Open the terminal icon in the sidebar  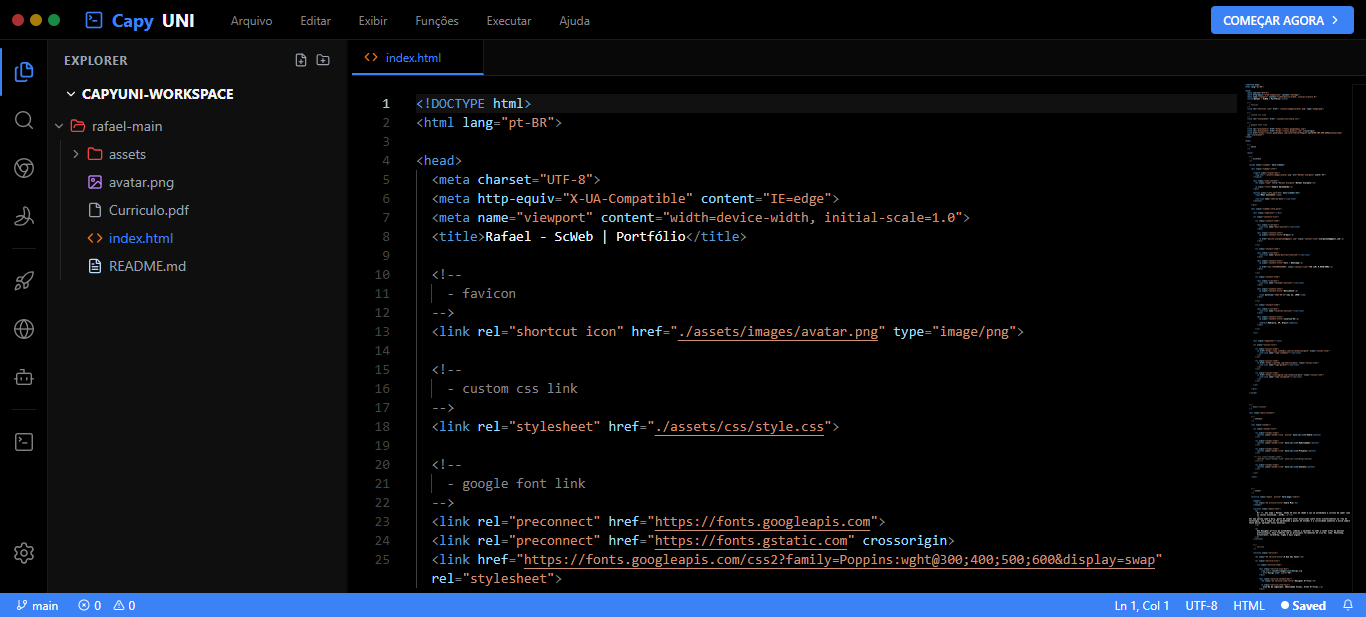point(24,442)
